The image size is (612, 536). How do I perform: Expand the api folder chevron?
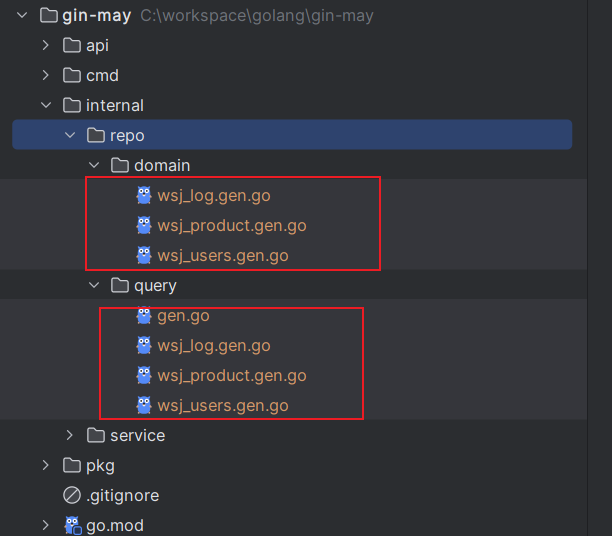(45, 45)
